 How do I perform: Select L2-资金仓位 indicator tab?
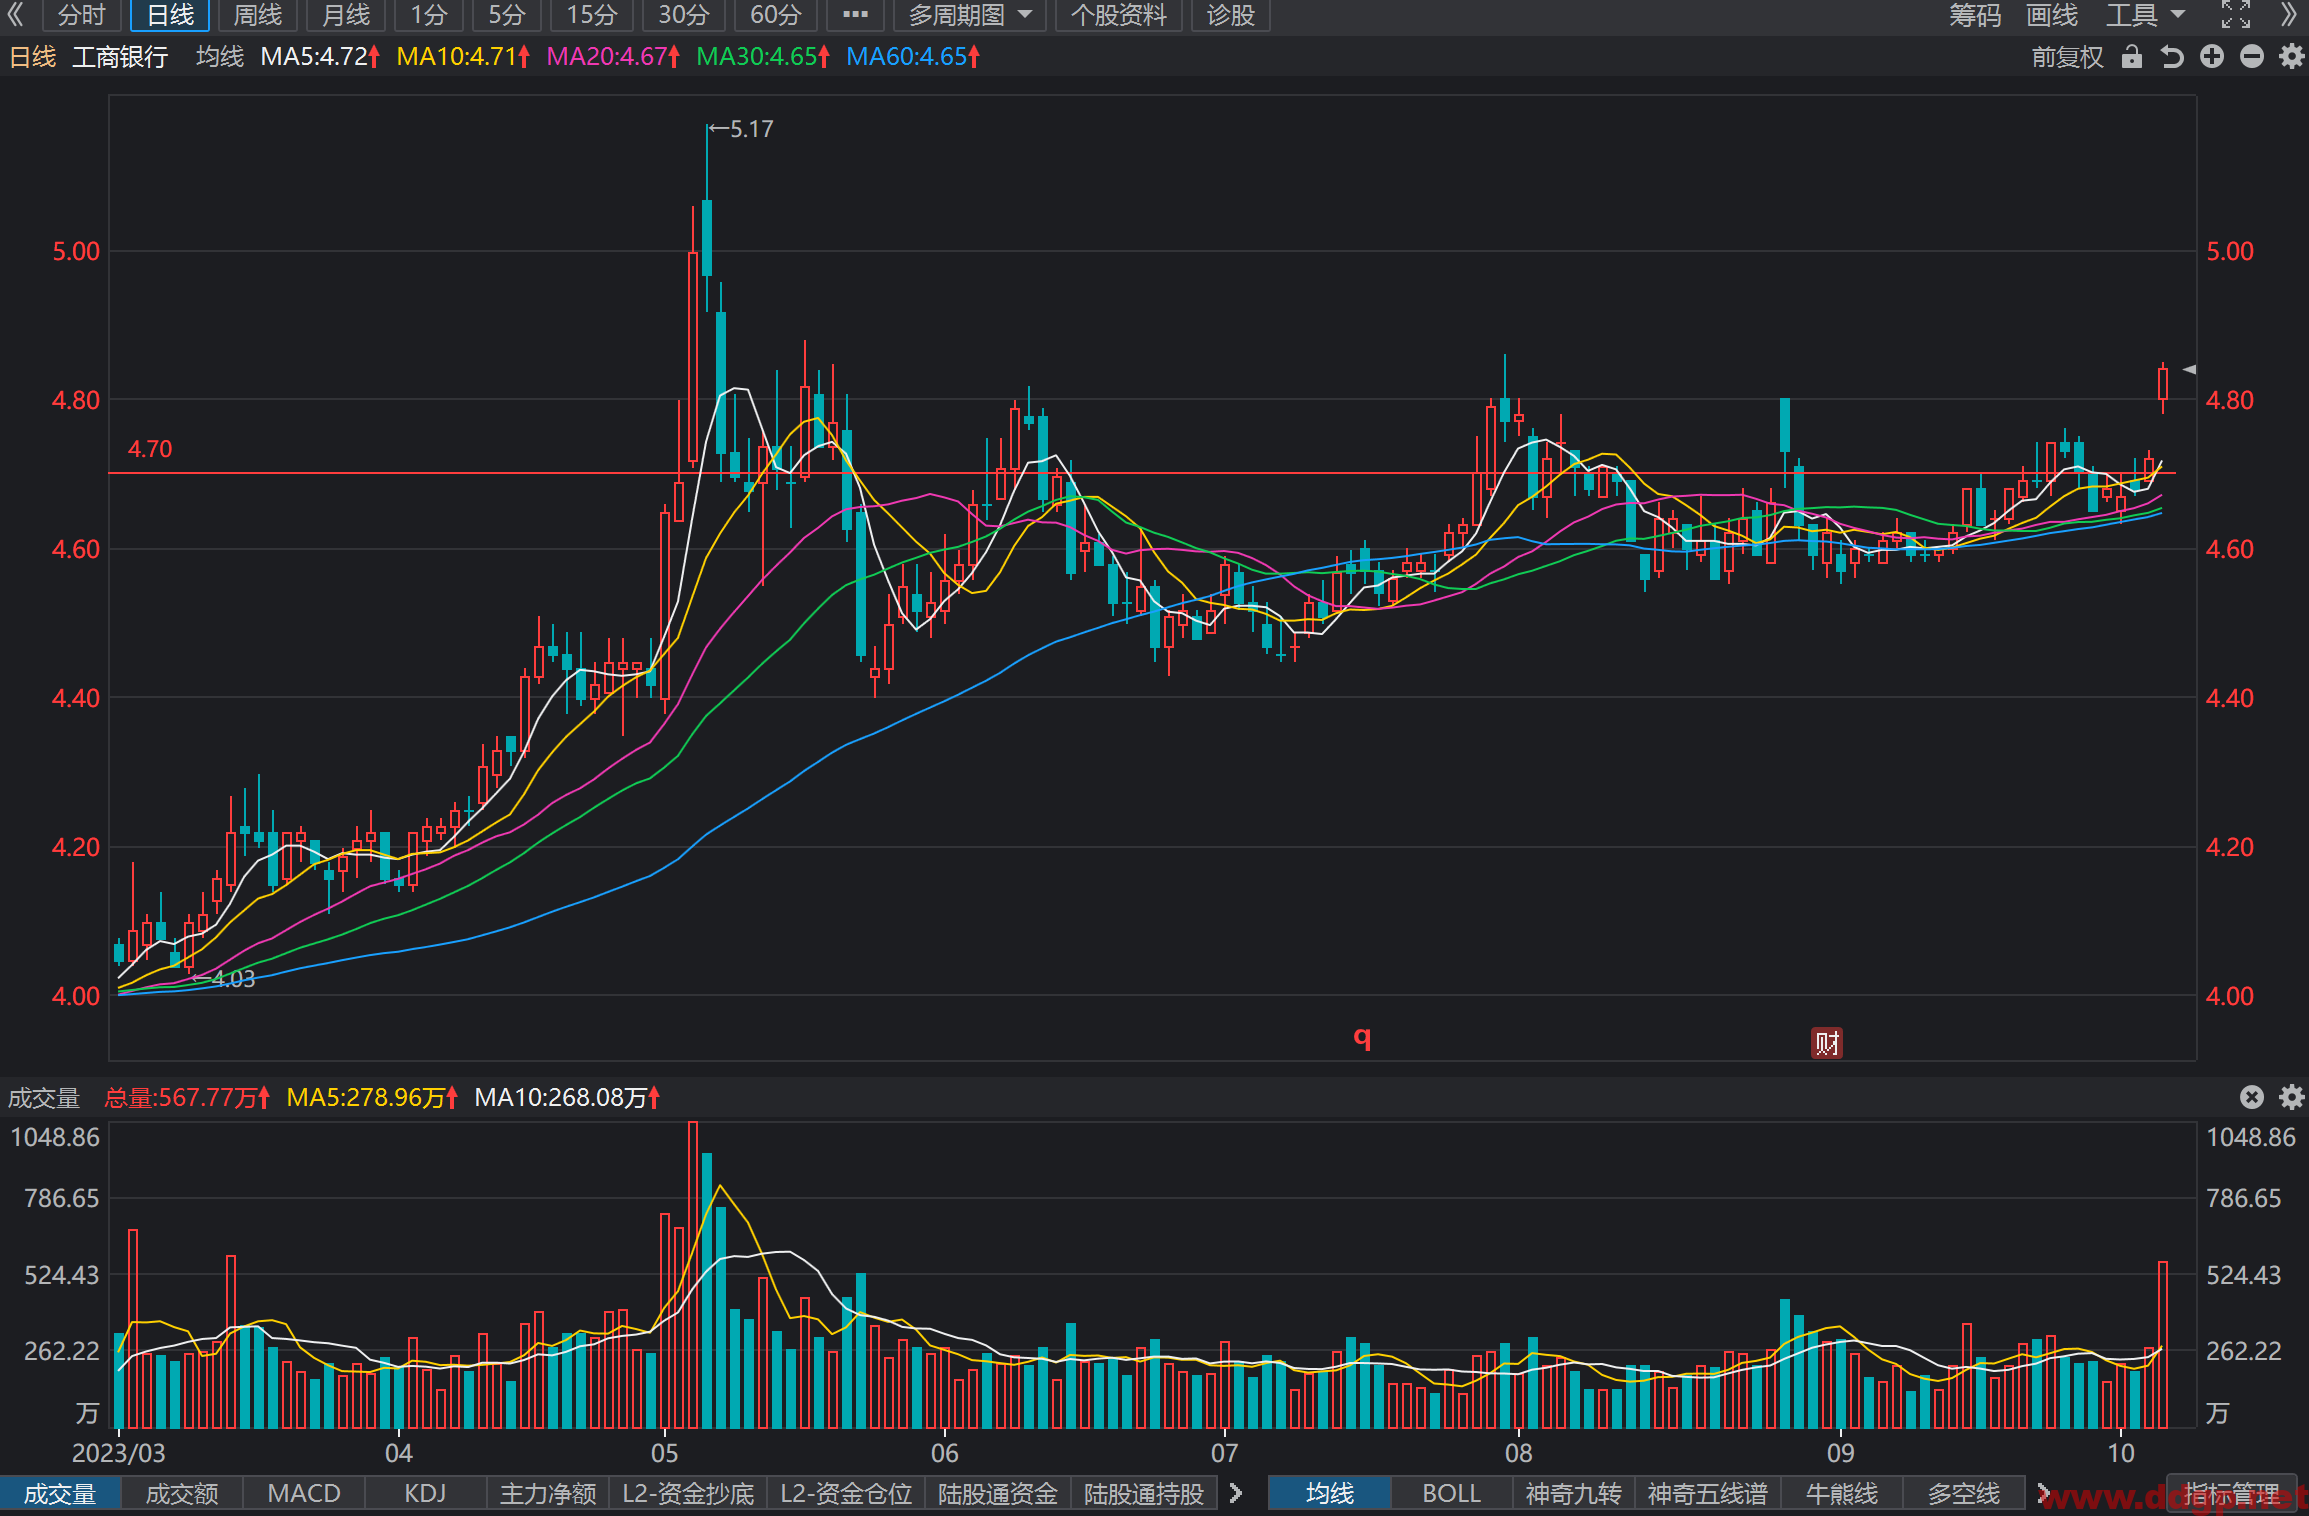click(x=846, y=1493)
